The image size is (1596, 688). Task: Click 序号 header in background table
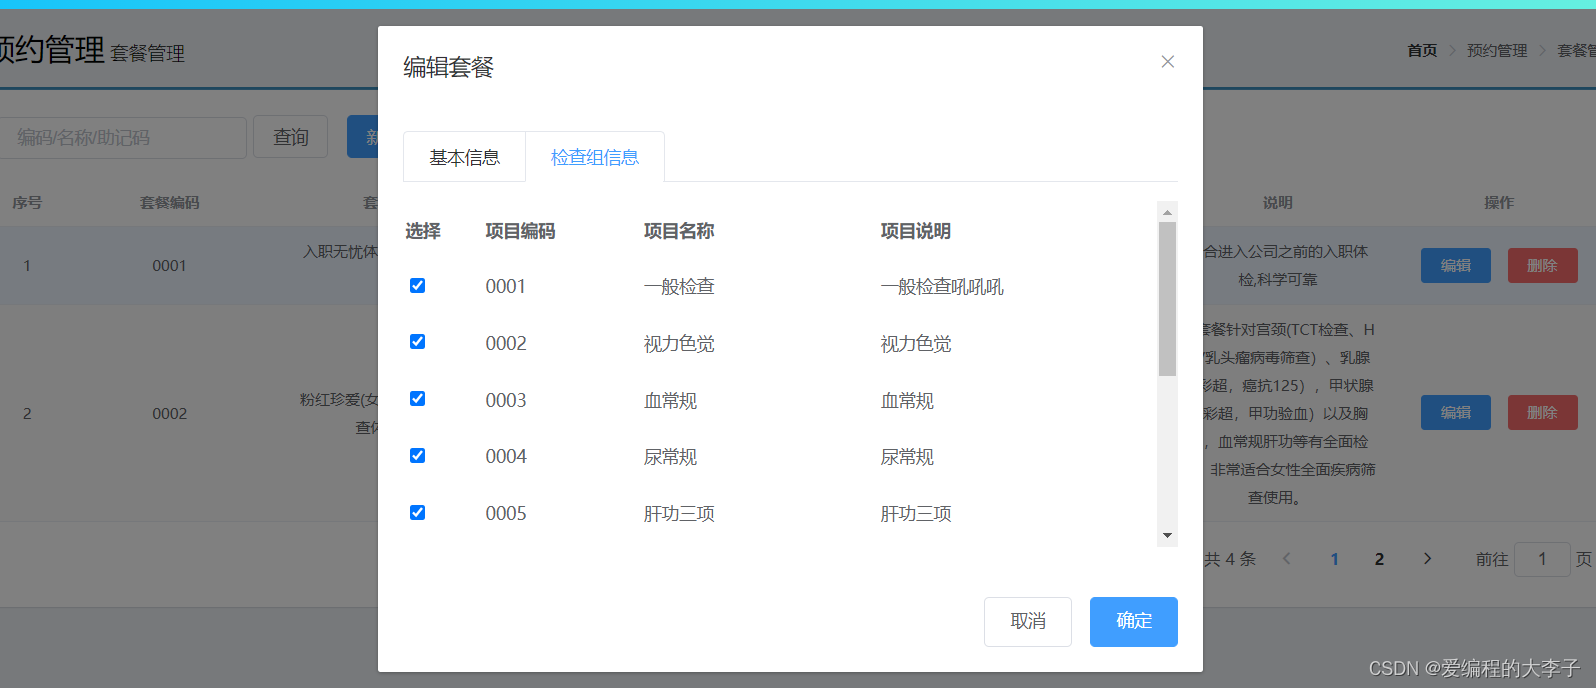pyautogui.click(x=27, y=202)
